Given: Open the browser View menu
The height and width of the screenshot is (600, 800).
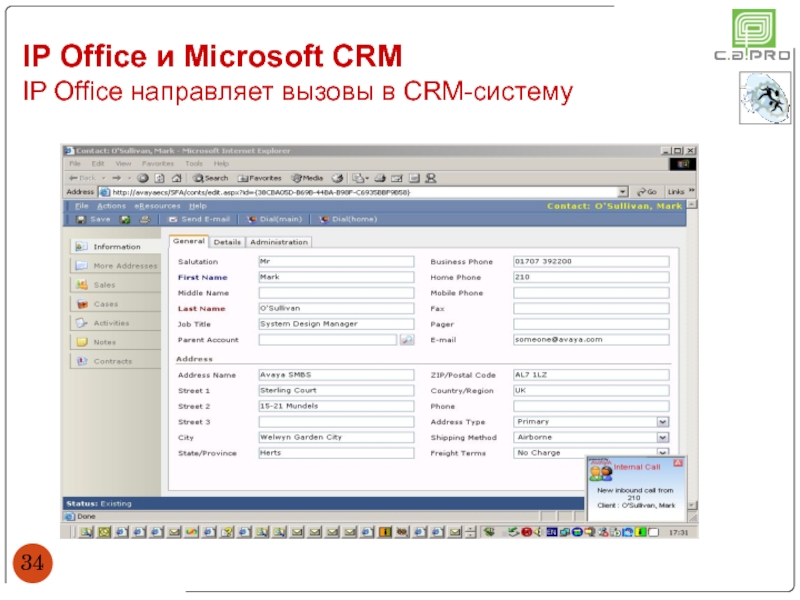Looking at the screenshot, I should point(123,164).
